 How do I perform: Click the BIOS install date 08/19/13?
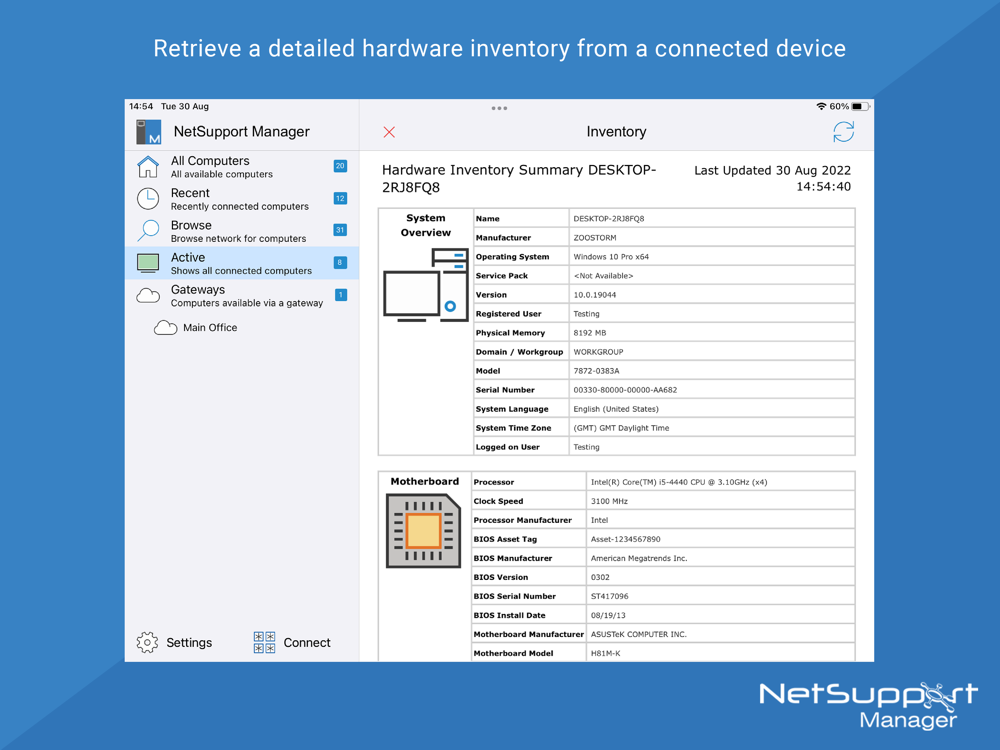tap(608, 616)
